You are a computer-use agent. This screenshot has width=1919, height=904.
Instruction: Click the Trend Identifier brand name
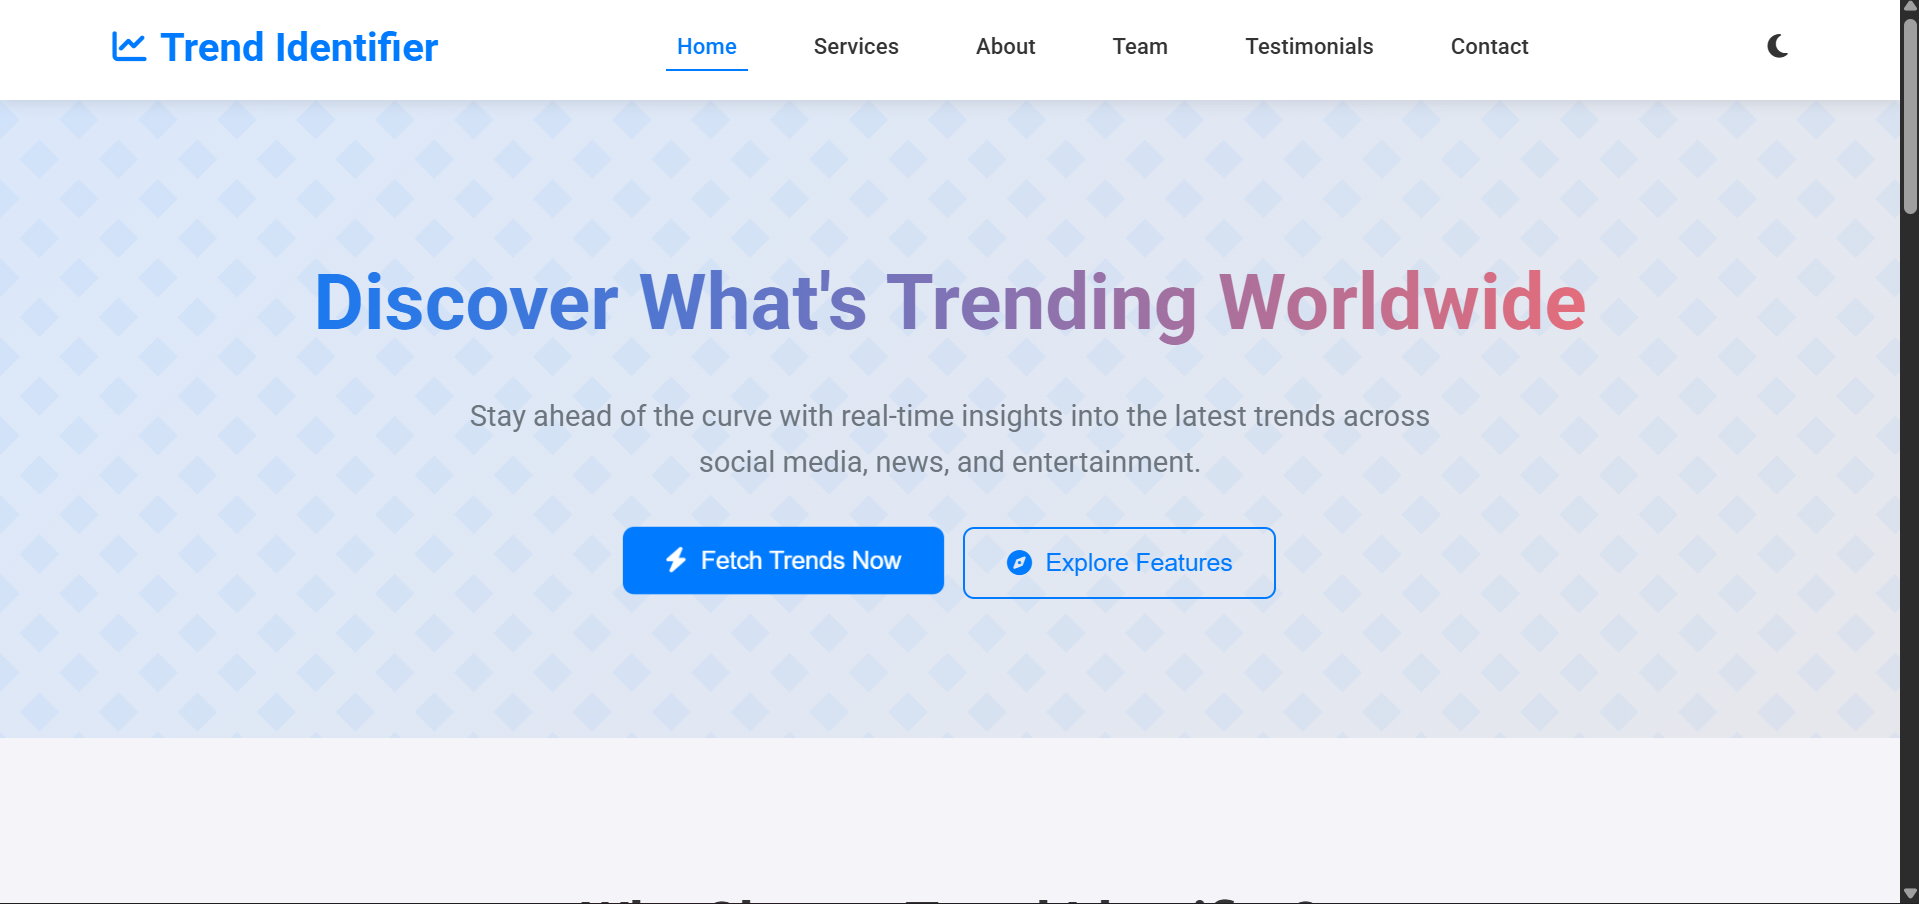point(299,47)
